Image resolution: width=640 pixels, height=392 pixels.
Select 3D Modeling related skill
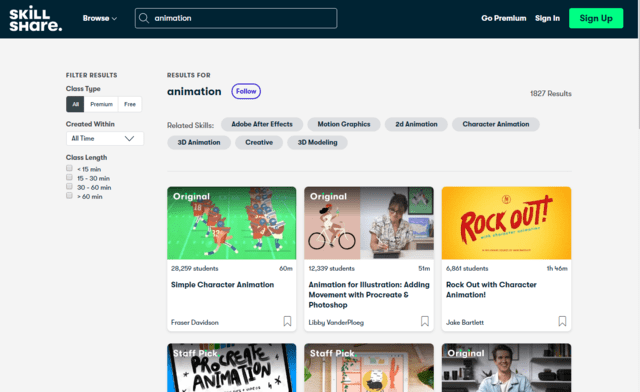[x=318, y=143]
